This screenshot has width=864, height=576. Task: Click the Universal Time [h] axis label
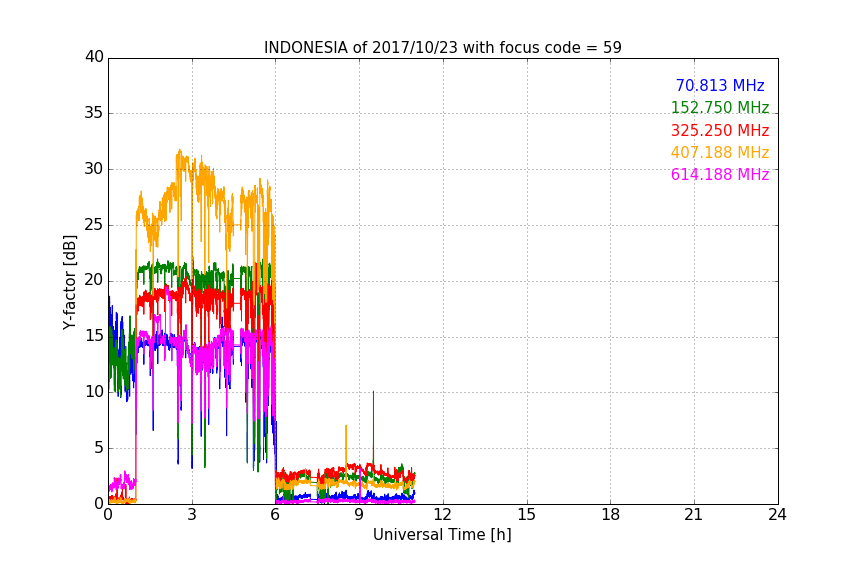pyautogui.click(x=442, y=535)
